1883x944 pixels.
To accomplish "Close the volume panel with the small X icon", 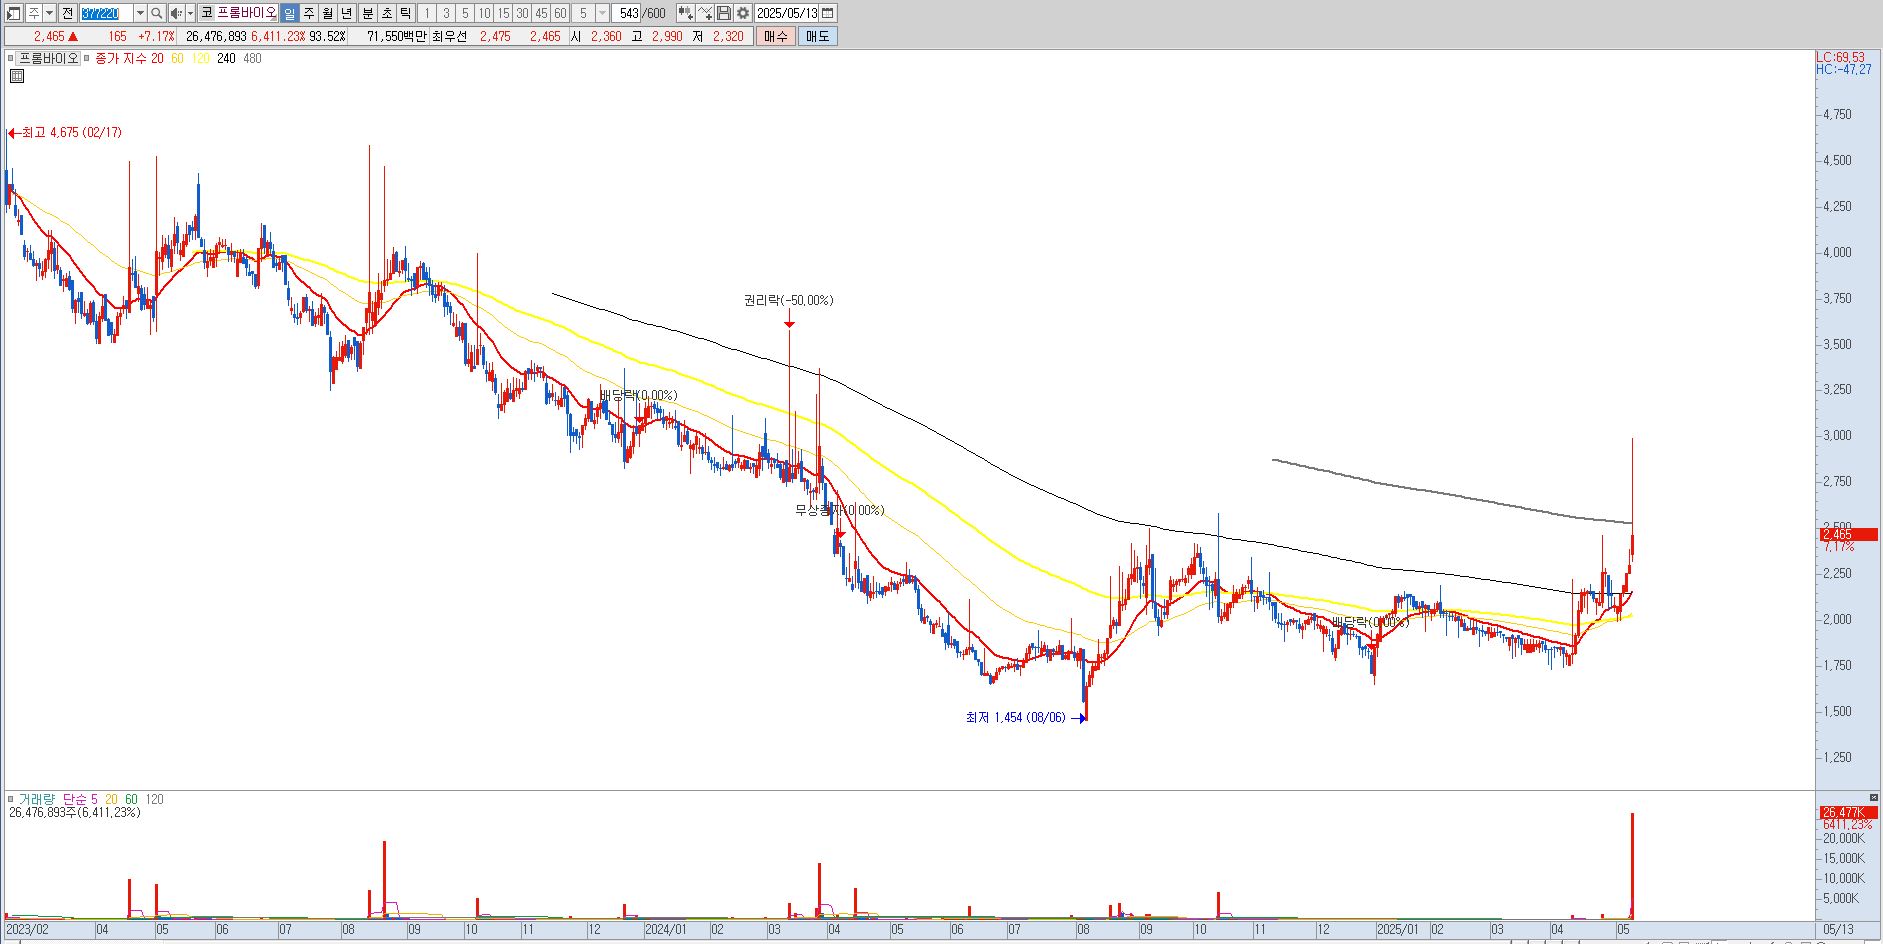I will (1873, 799).
